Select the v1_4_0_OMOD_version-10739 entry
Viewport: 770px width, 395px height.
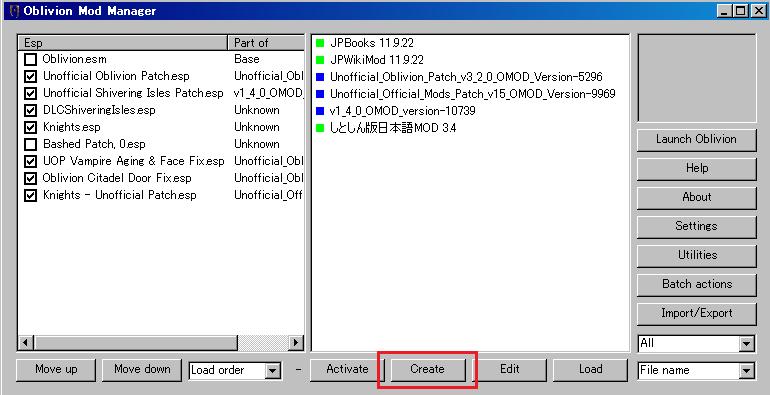click(403, 111)
